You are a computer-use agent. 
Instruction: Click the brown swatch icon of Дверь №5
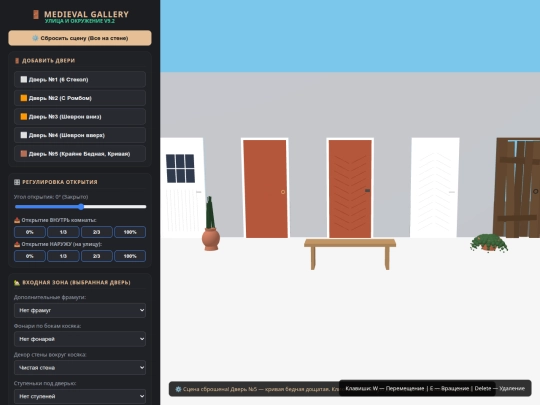[x=24, y=154]
